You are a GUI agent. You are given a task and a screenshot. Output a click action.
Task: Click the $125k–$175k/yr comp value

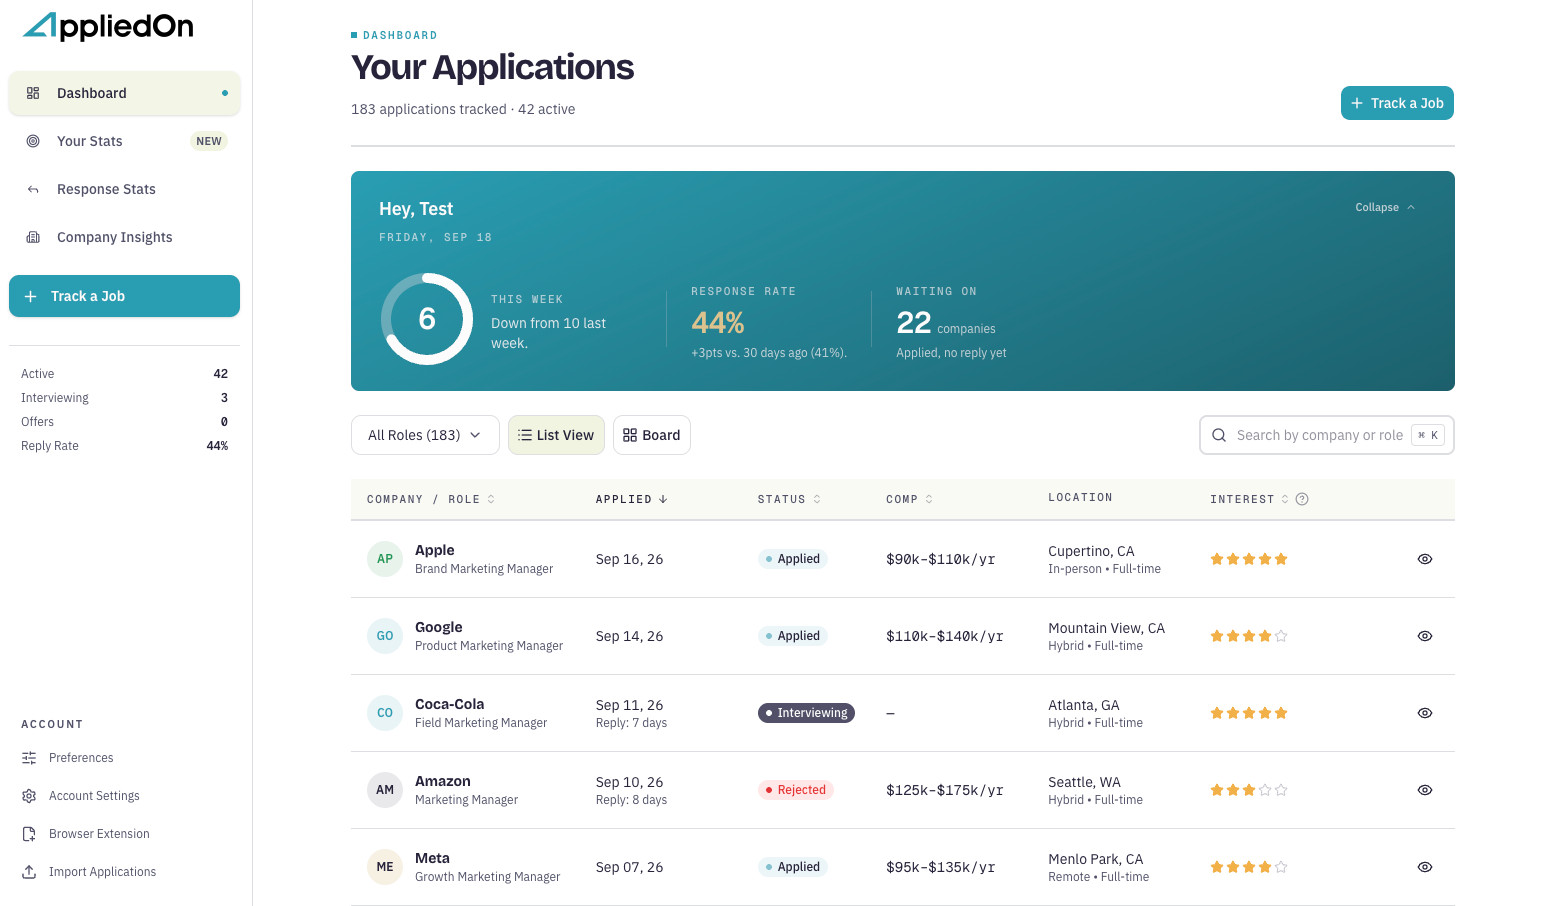point(945,790)
